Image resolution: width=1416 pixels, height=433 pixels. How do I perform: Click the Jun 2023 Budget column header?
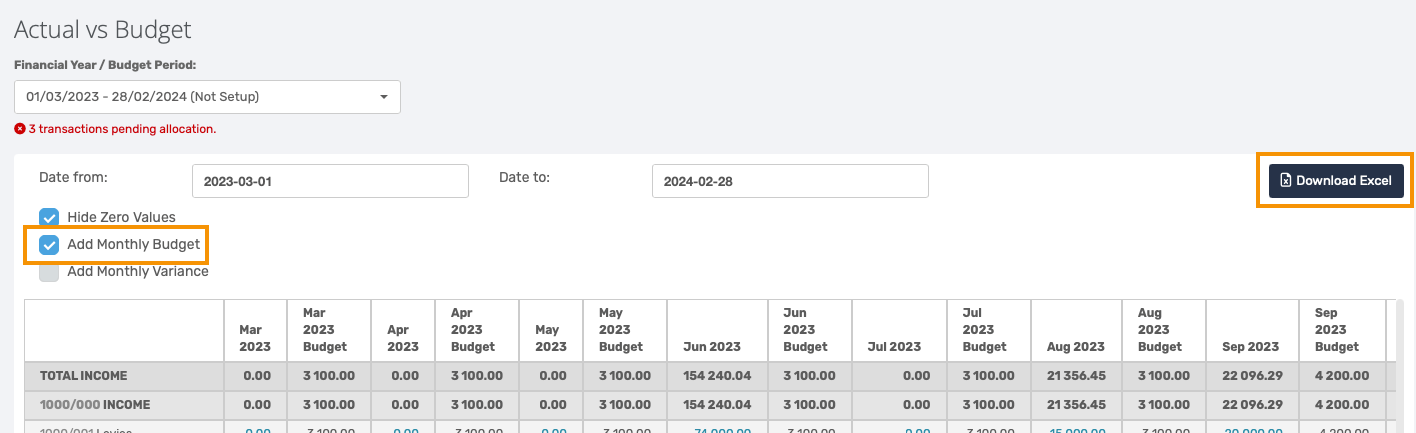(x=810, y=330)
